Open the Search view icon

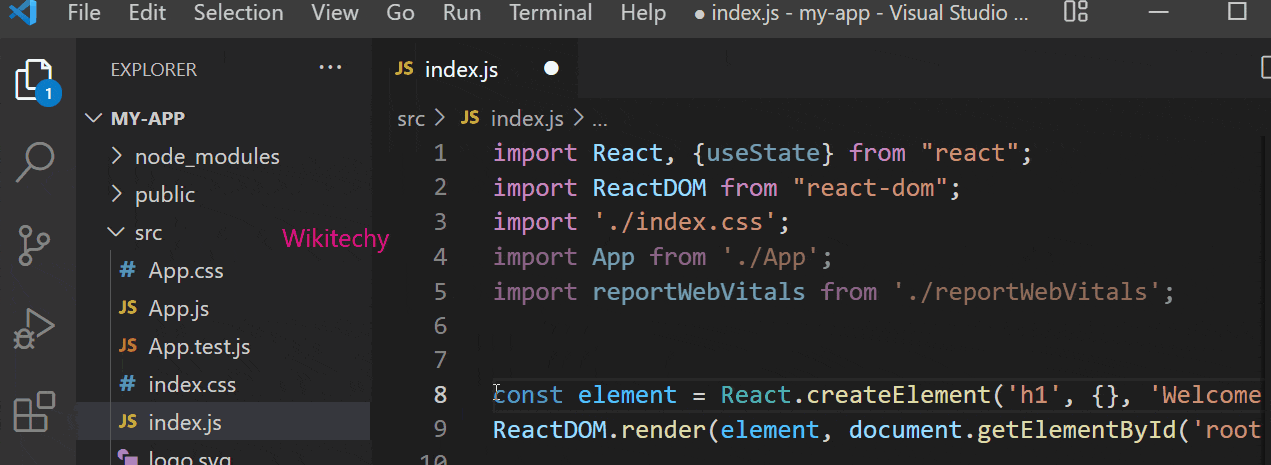[34, 162]
